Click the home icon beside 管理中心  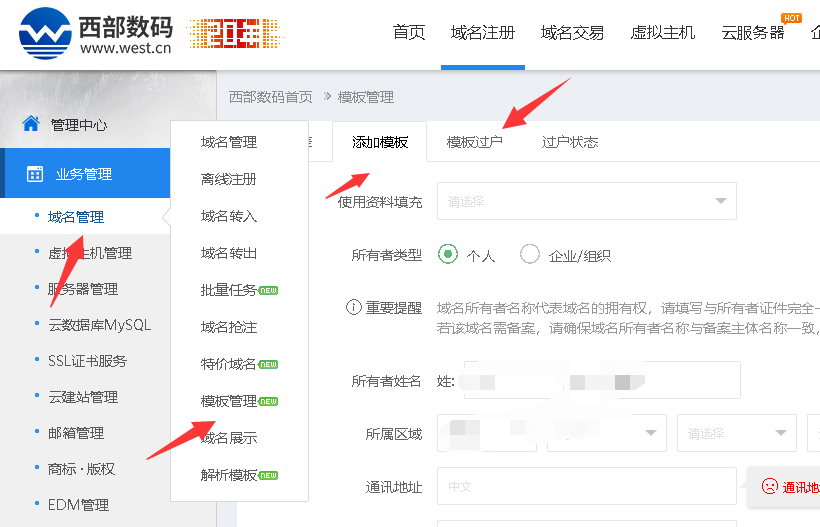tap(31, 124)
